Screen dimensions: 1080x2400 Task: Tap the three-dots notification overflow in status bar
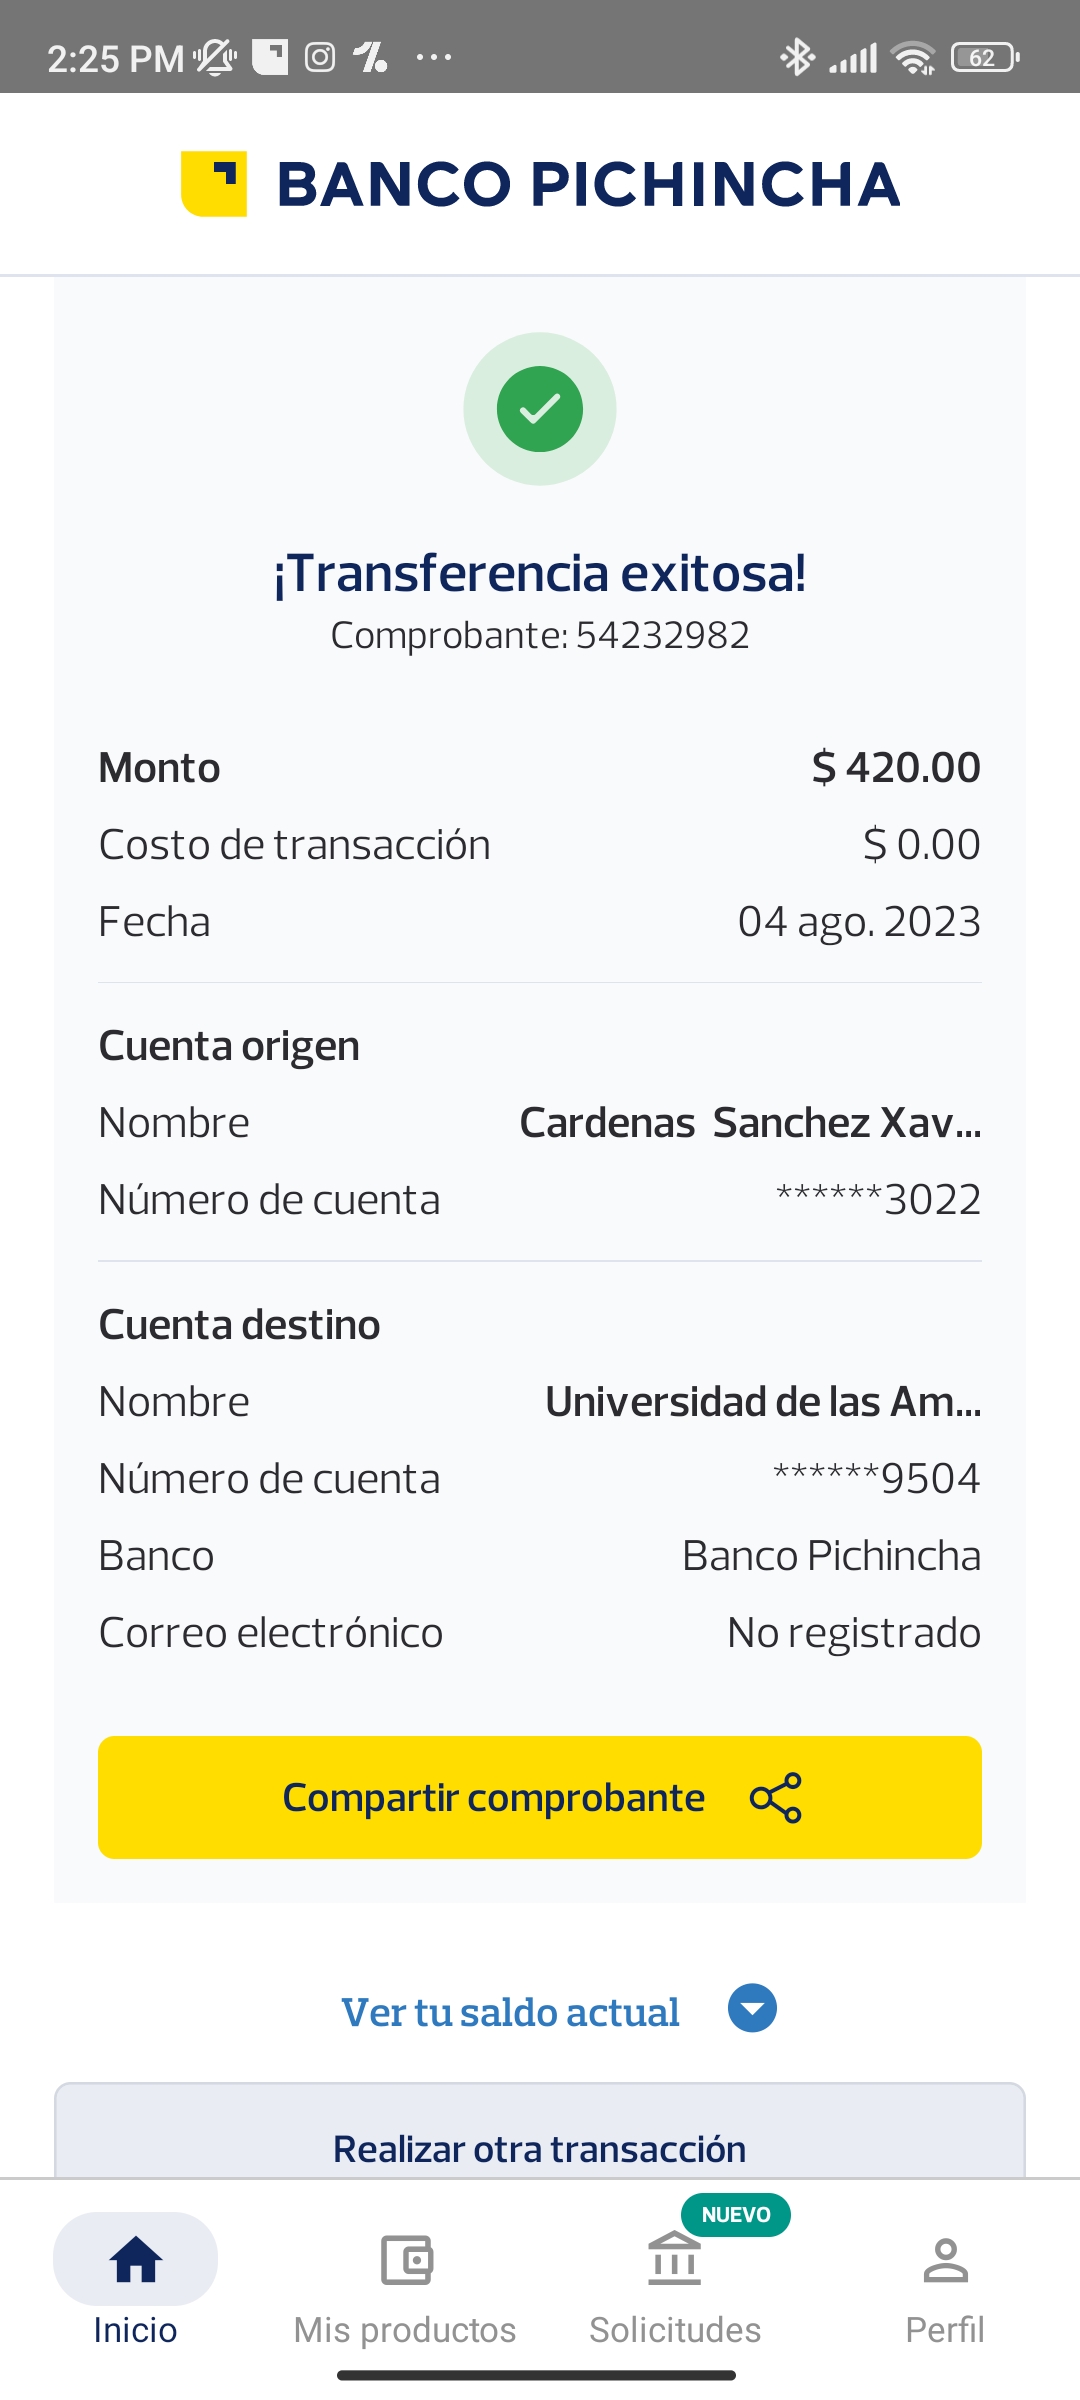click(434, 57)
